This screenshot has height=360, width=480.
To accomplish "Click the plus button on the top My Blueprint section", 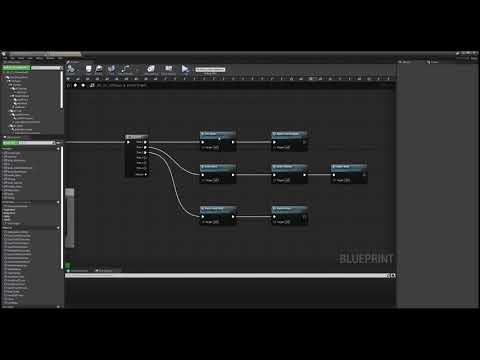I will tap(58, 149).
